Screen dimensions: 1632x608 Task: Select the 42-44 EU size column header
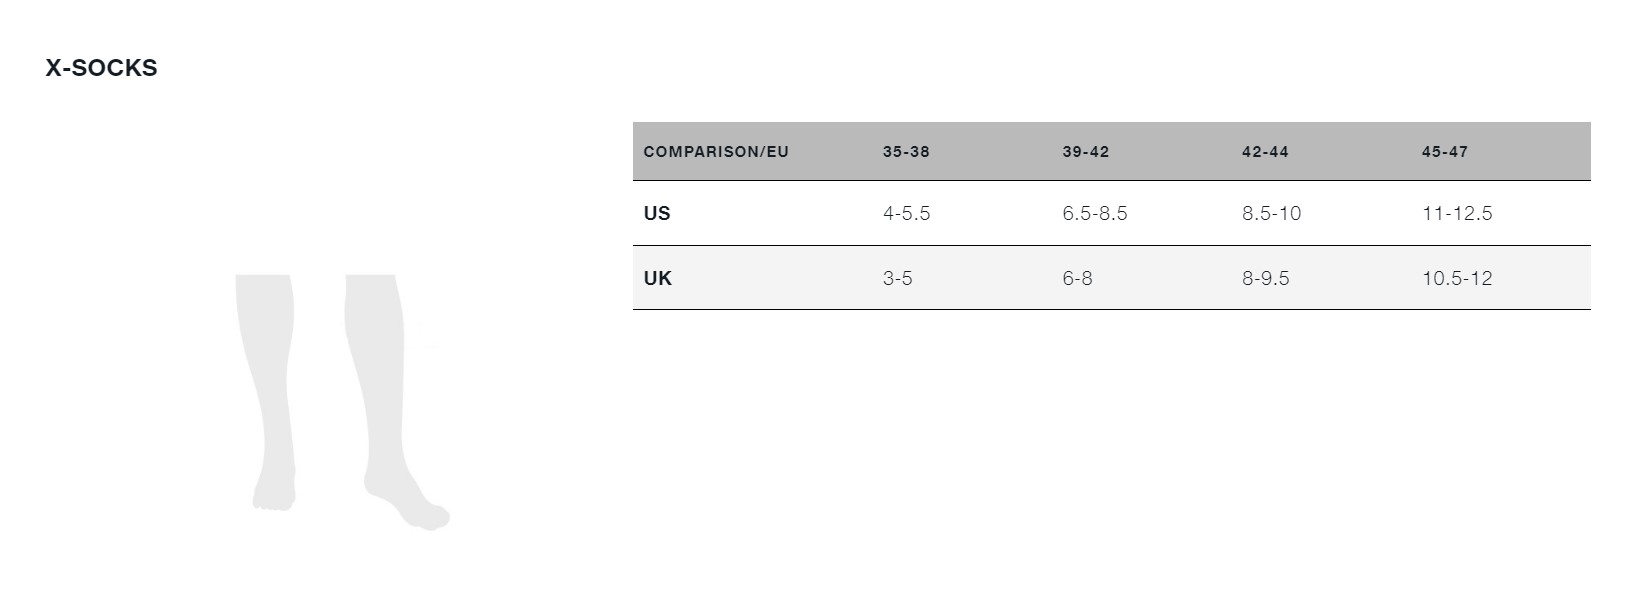[x=1265, y=152]
